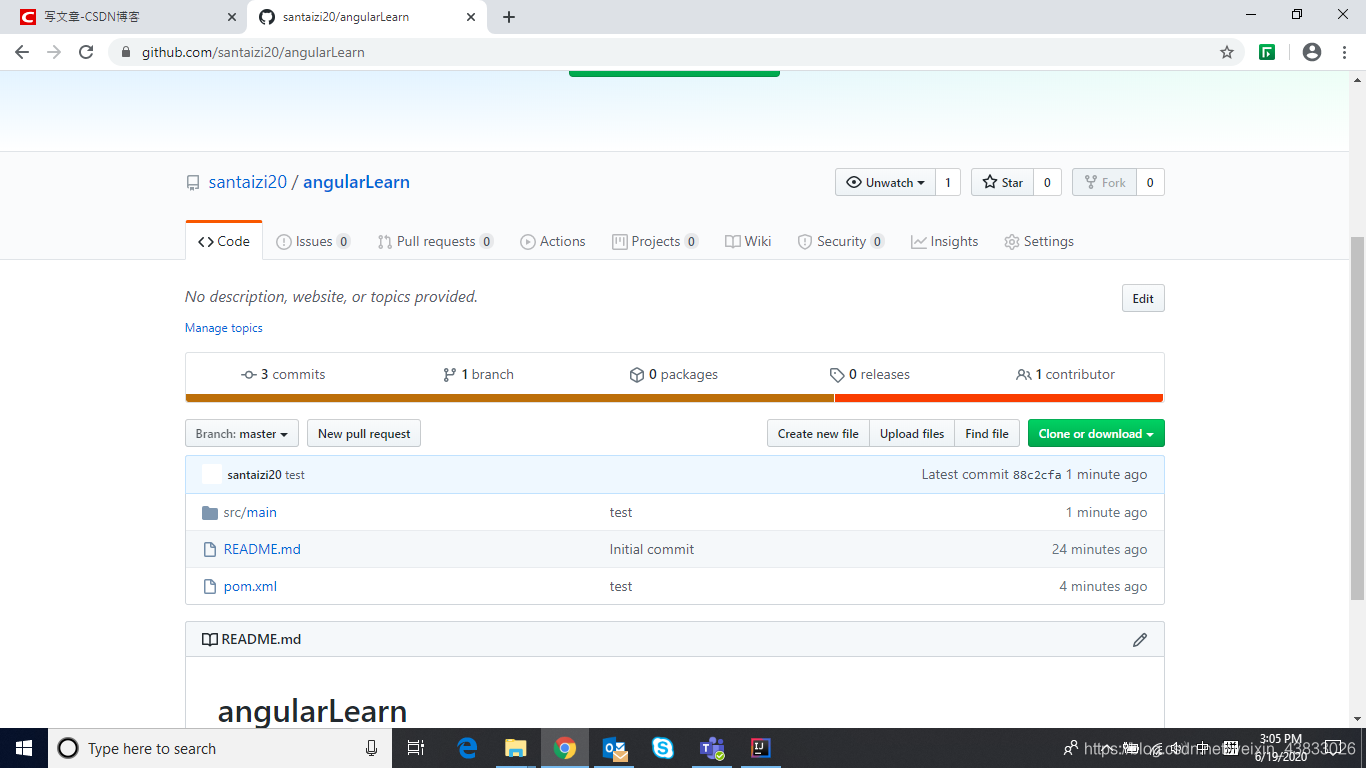Open a new browser tab

pyautogui.click(x=509, y=17)
